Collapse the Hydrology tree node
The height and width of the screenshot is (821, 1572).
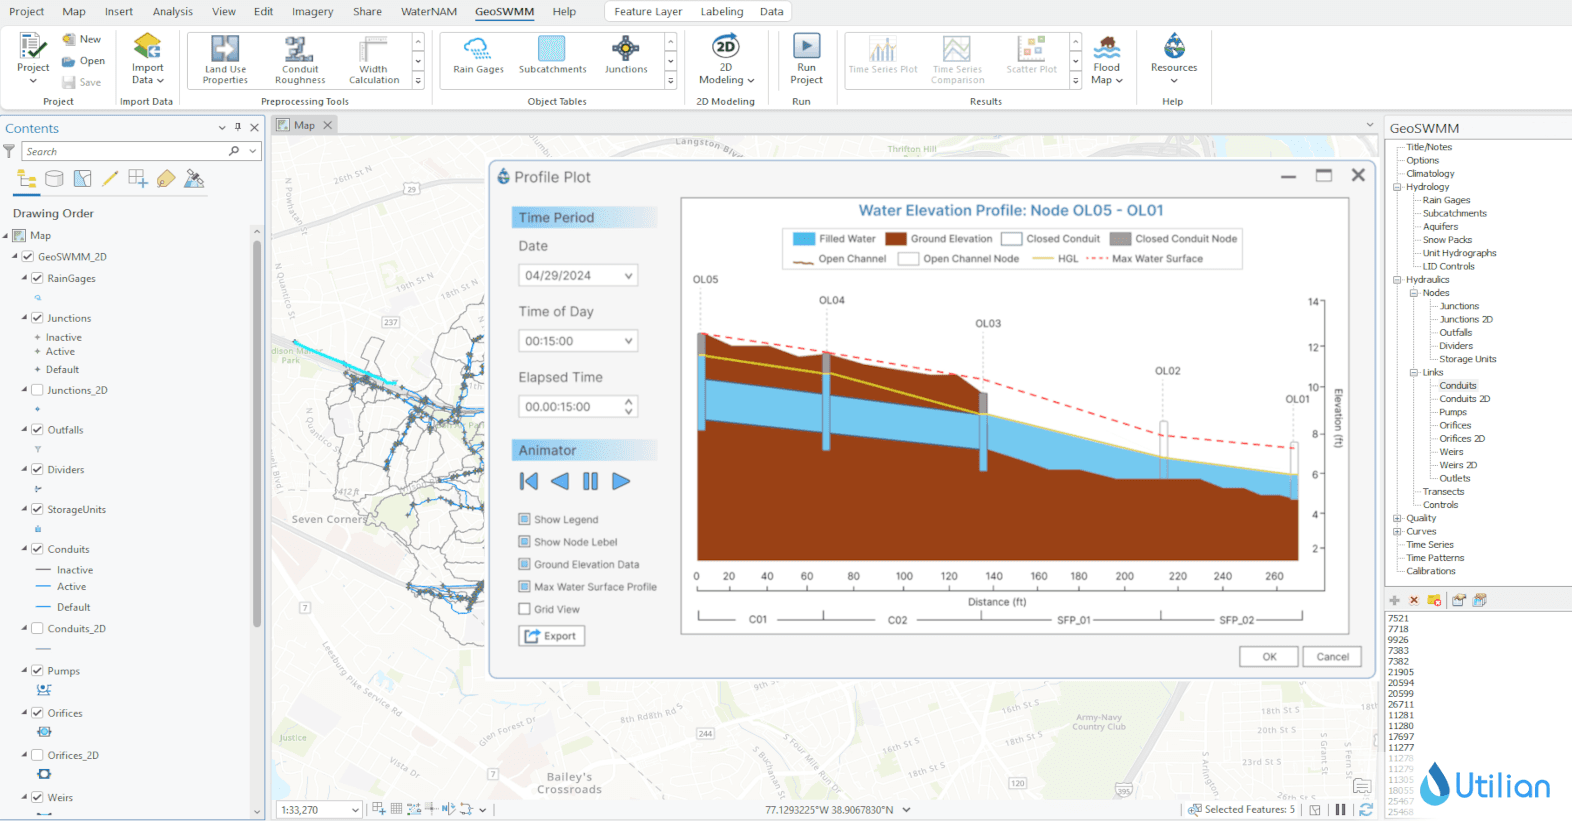tap(1397, 187)
